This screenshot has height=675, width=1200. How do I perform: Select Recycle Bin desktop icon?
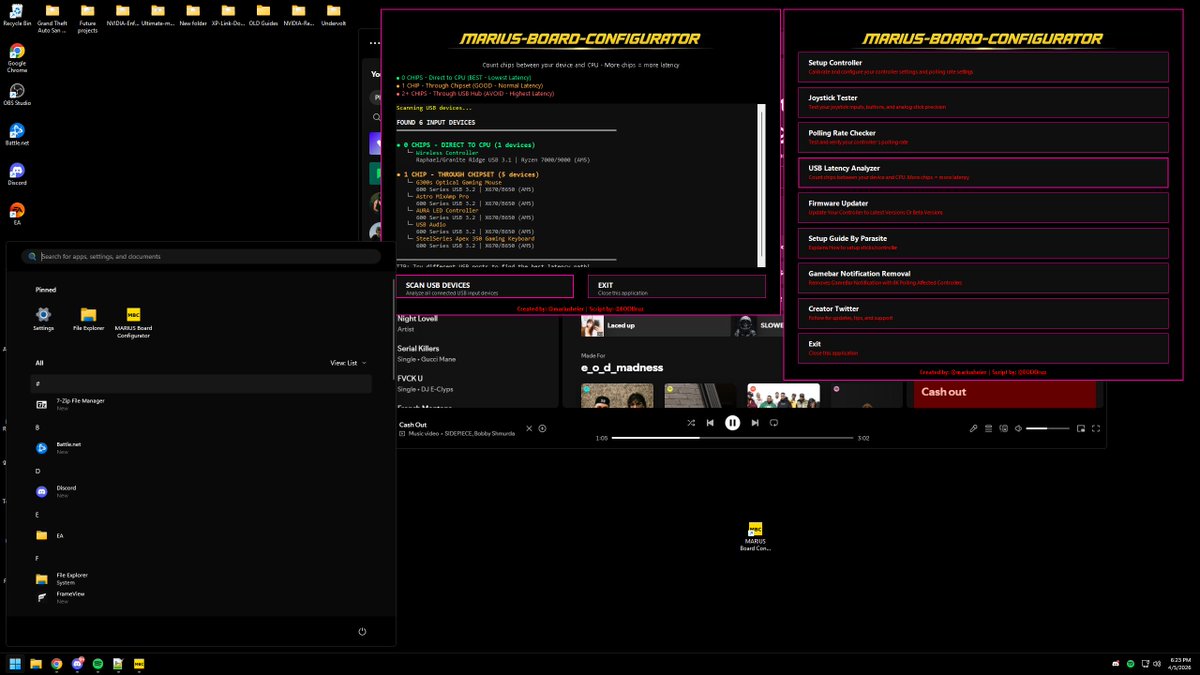pos(17,15)
